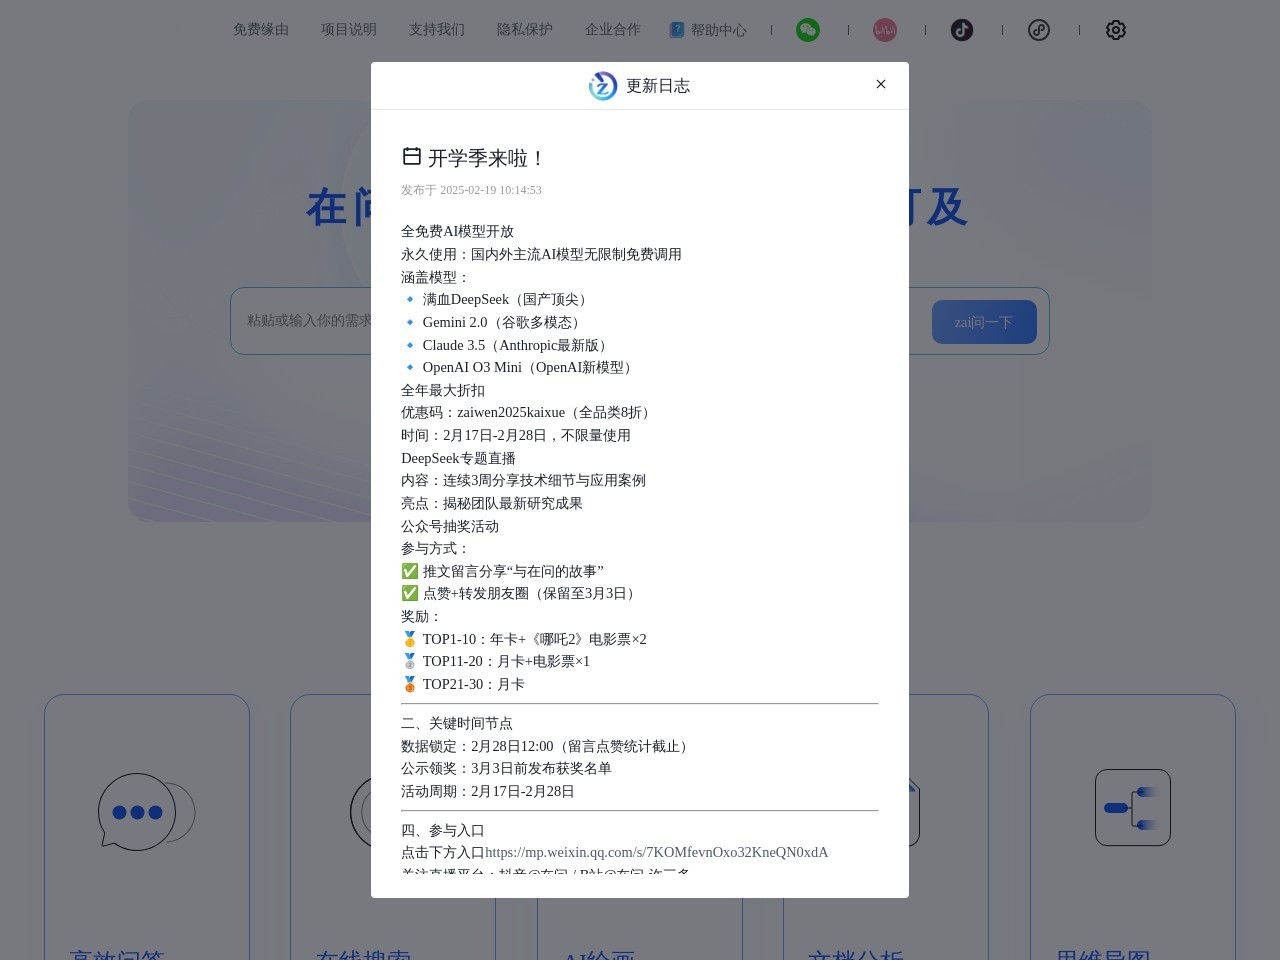Click the publish date 2025-02-19 10:14:53
The width and height of the screenshot is (1280, 960).
click(491, 190)
